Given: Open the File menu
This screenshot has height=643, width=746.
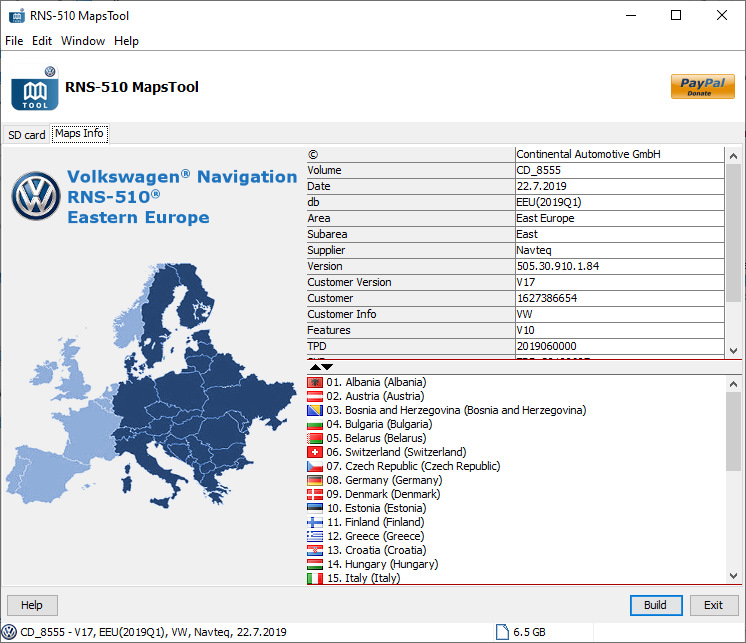Looking at the screenshot, I should point(14,41).
